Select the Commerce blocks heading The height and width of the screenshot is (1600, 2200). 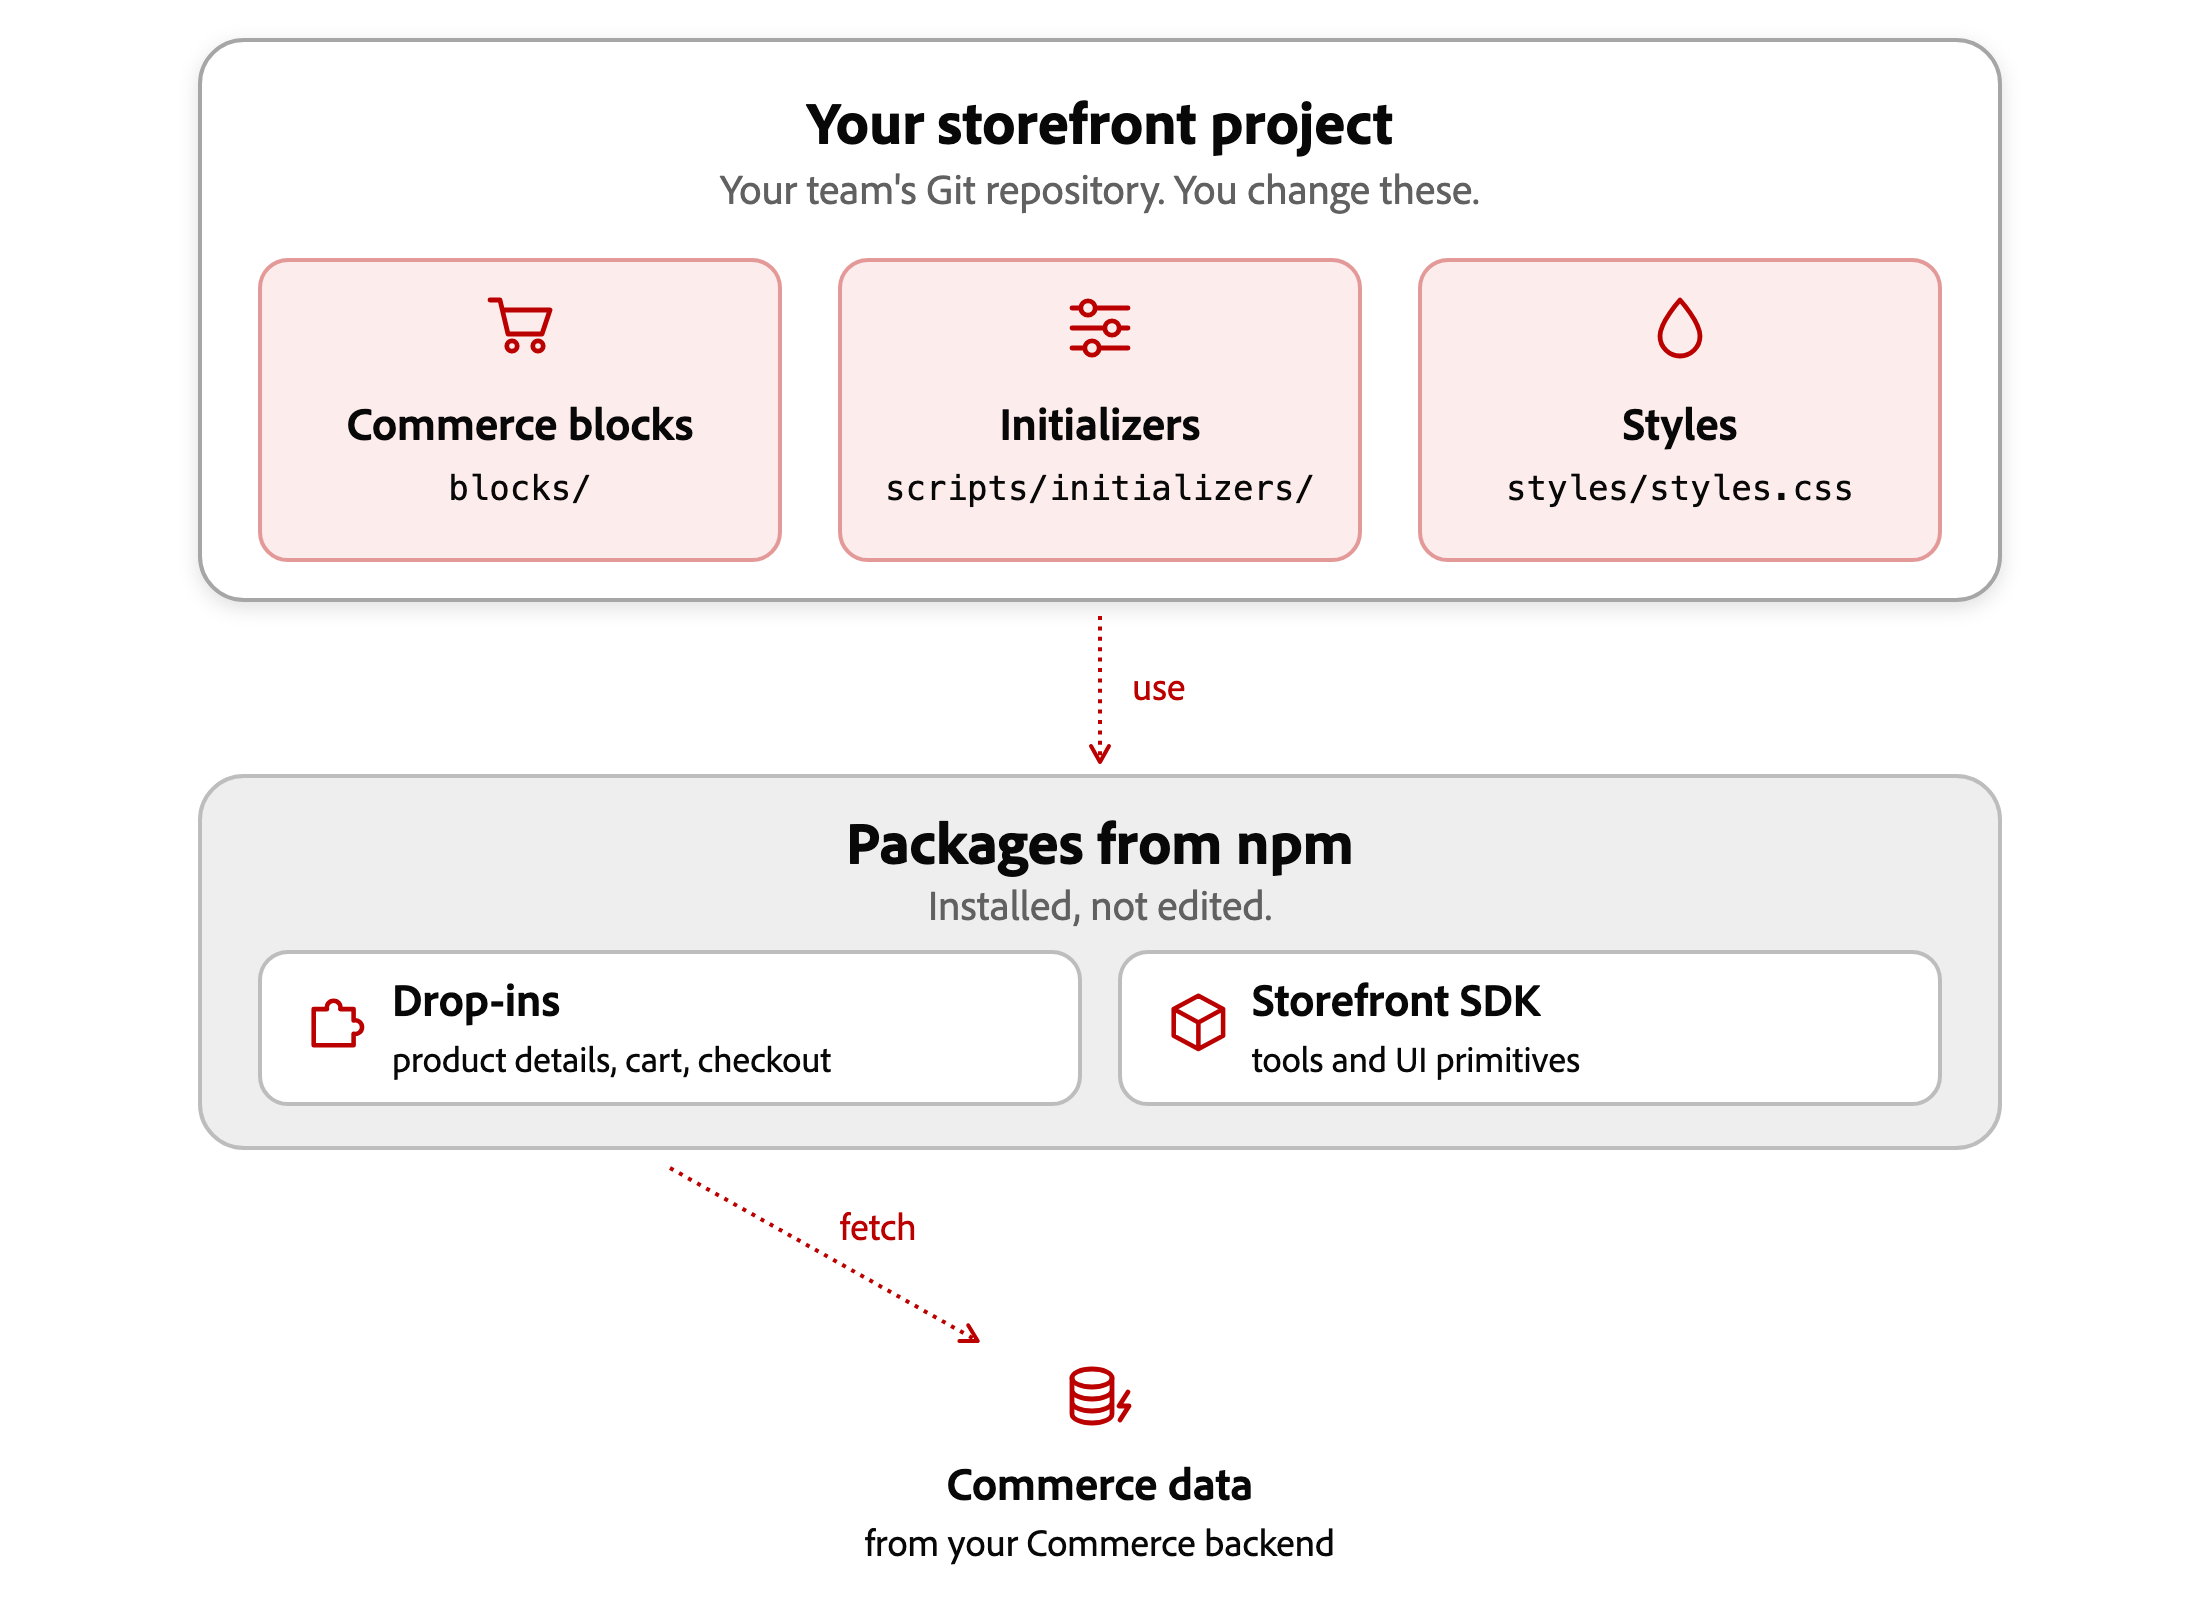pos(520,426)
